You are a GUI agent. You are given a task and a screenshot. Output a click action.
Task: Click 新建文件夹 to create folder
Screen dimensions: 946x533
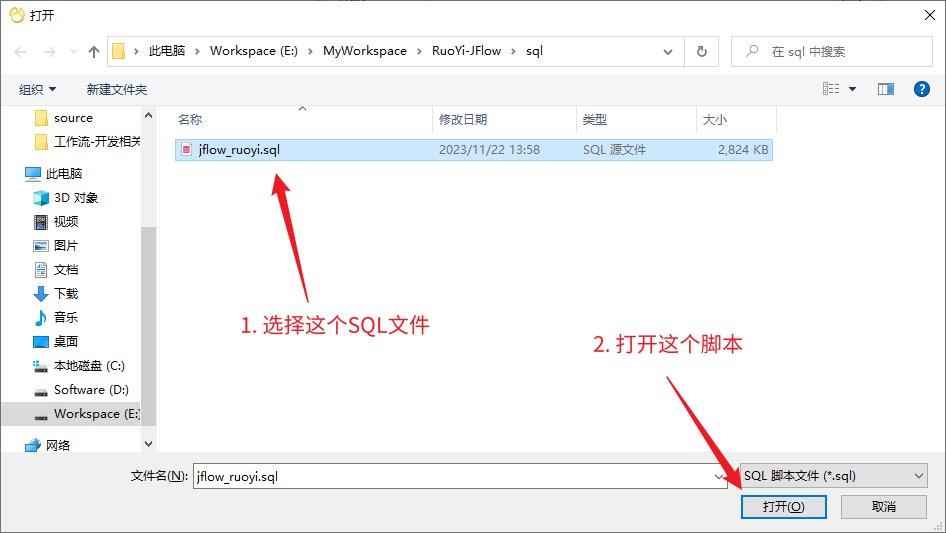tap(117, 90)
